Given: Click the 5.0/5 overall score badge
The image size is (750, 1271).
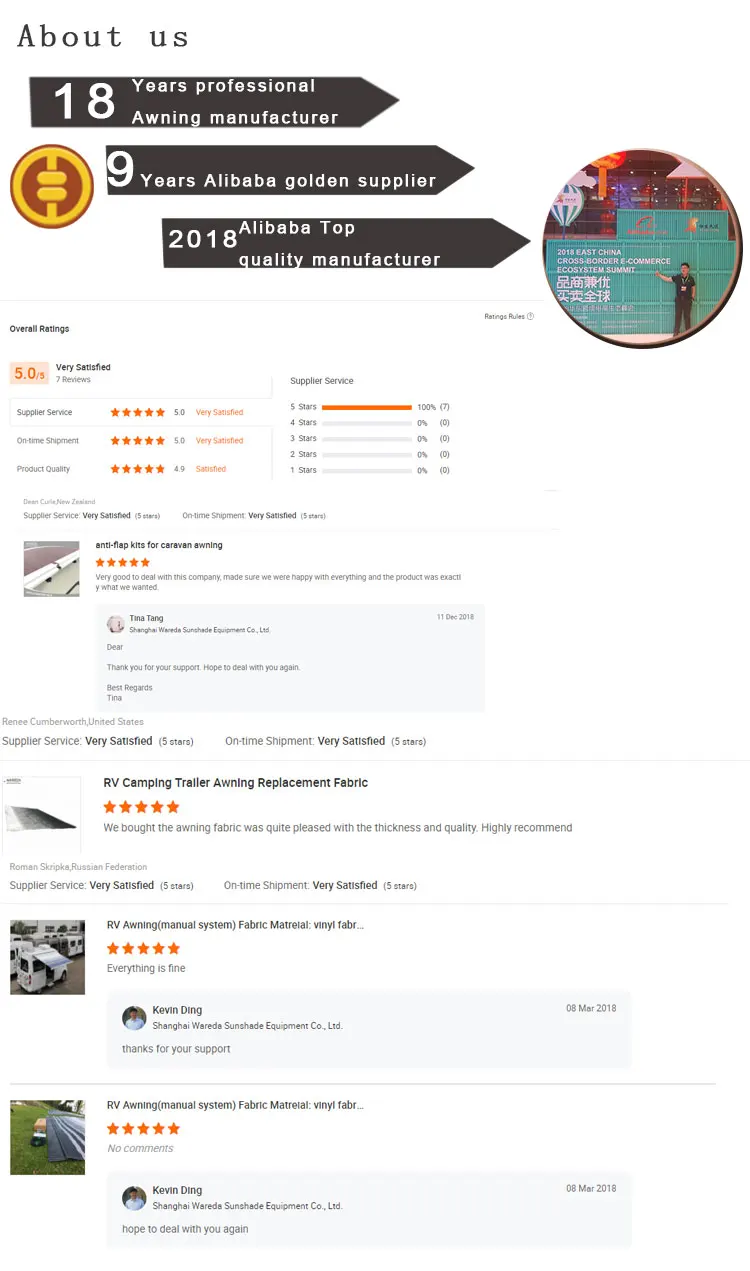Looking at the screenshot, I should pos(29,374).
